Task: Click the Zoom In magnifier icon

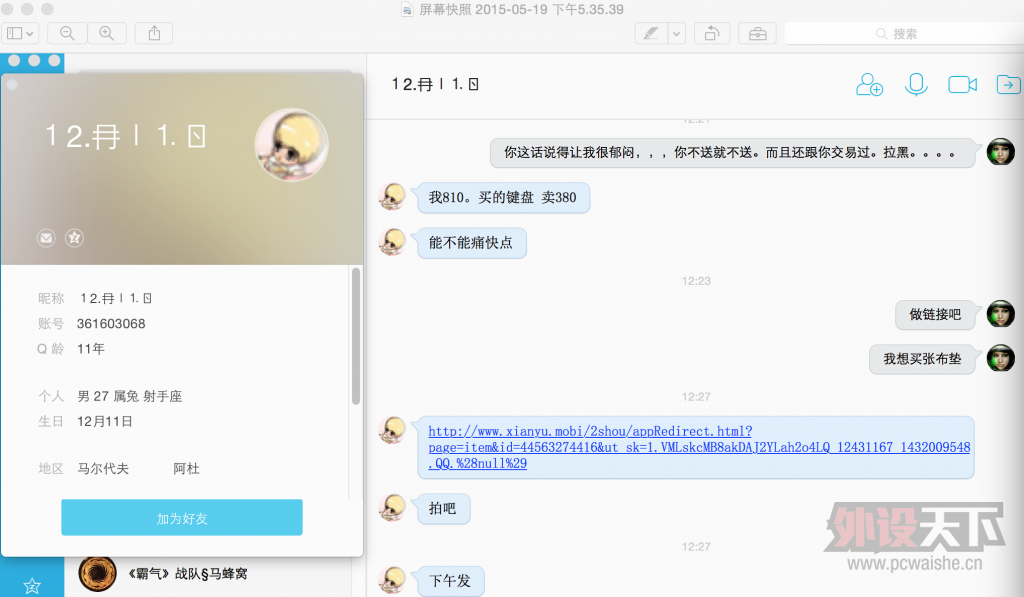Action: click(x=106, y=33)
